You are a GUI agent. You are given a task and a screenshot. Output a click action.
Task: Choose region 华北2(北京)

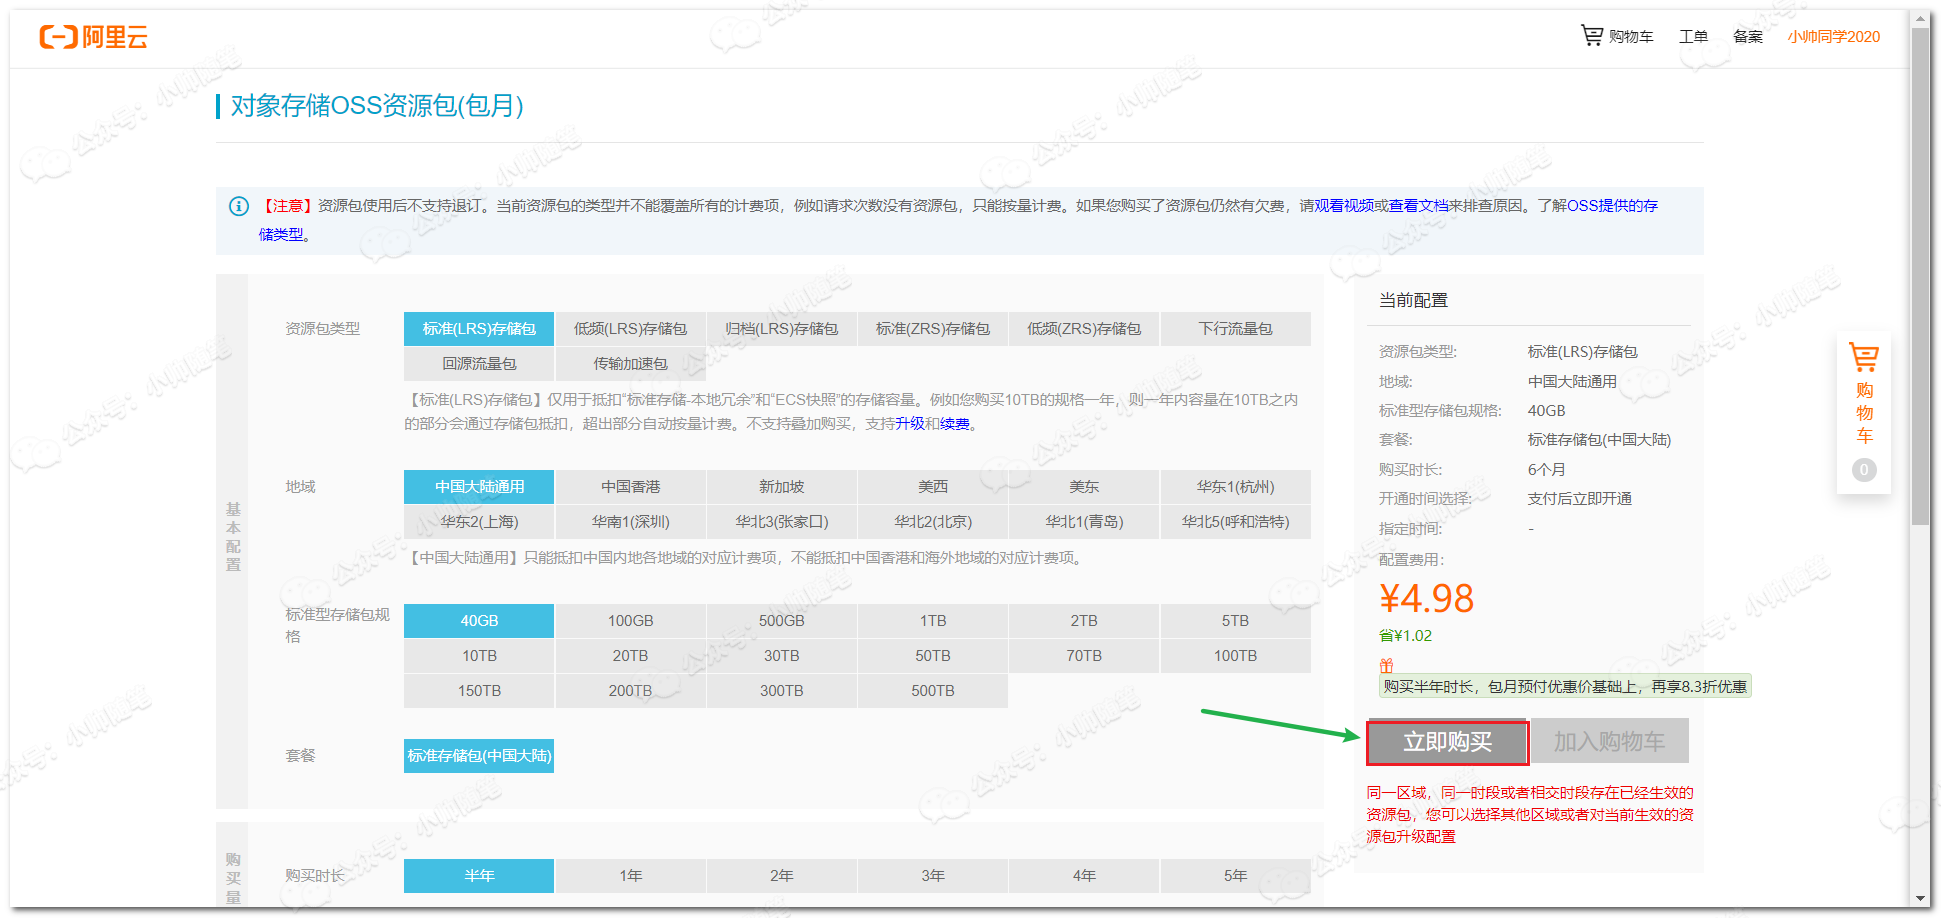(x=933, y=522)
